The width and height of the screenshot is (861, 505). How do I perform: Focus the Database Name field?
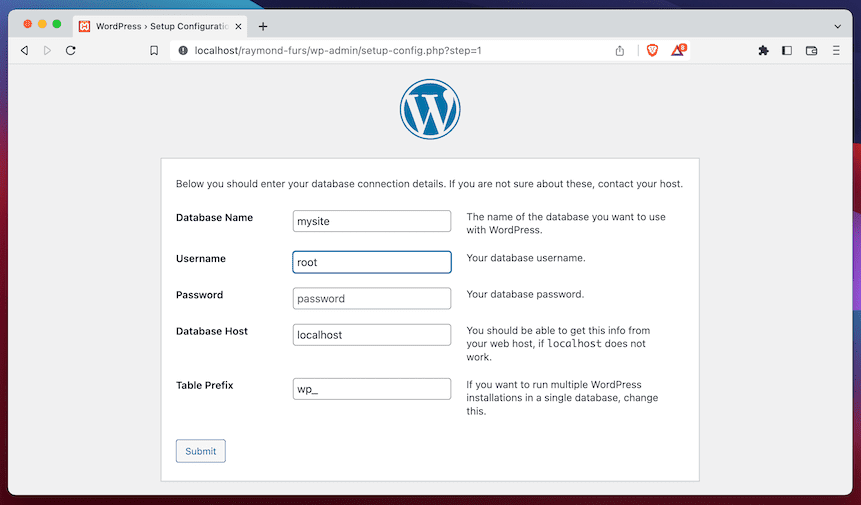click(372, 221)
